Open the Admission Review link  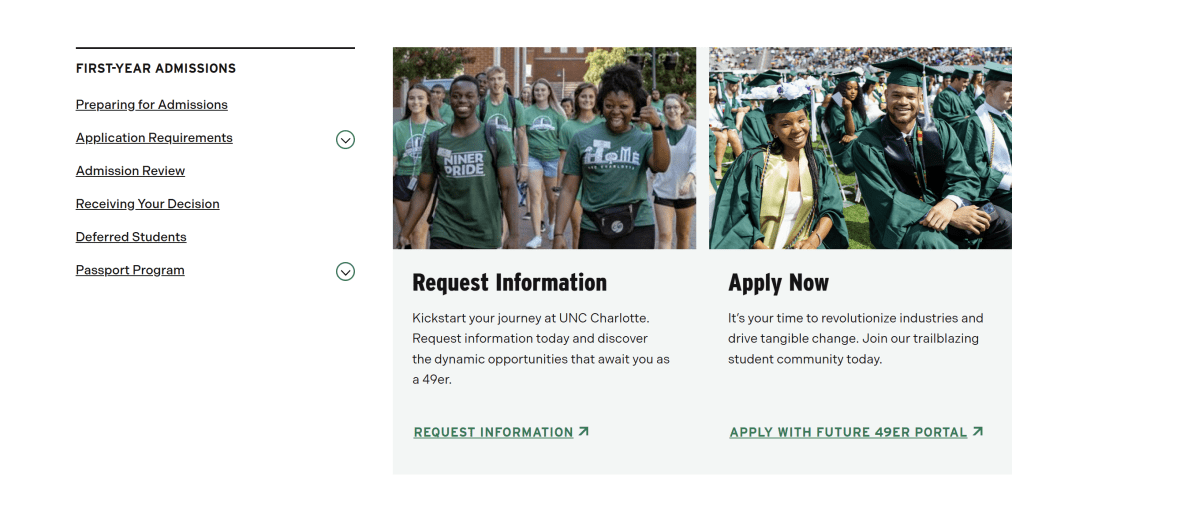click(x=130, y=171)
